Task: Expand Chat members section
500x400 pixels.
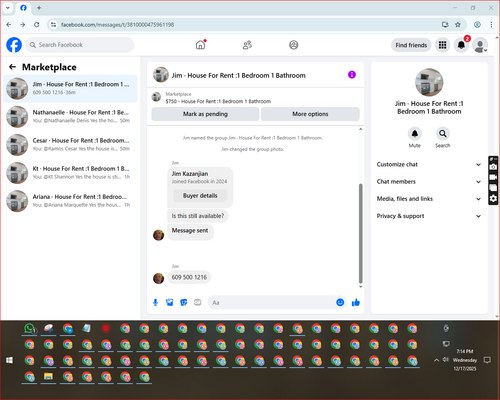Action: pos(429,182)
